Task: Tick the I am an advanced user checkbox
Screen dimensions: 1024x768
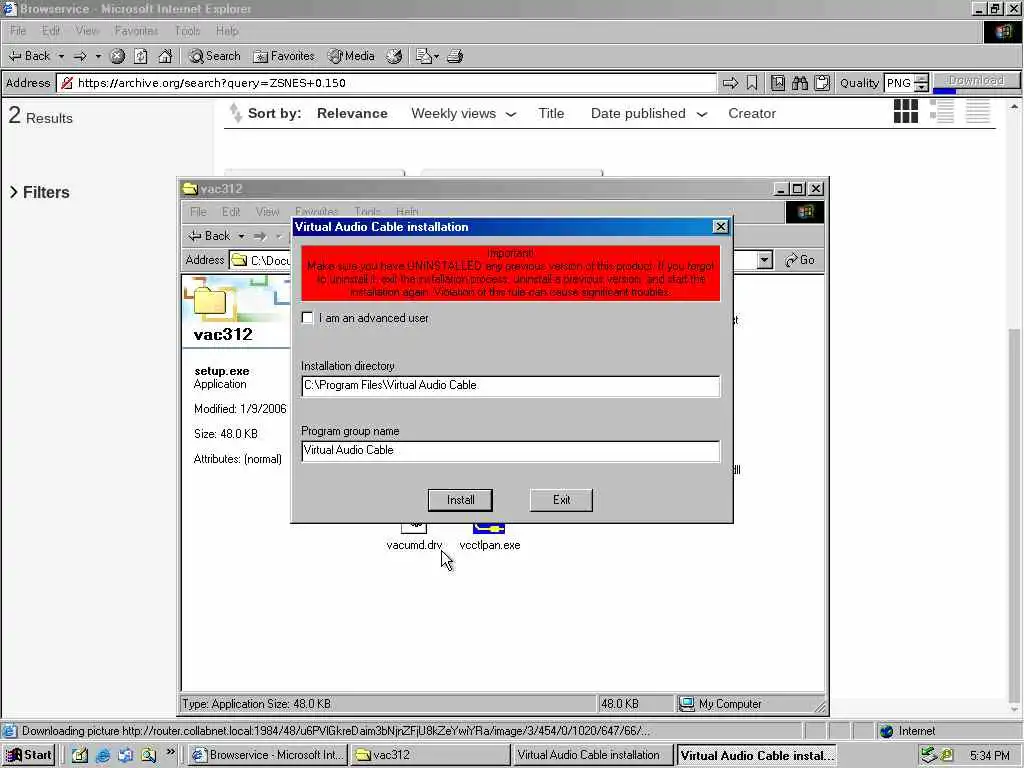Action: (308, 318)
